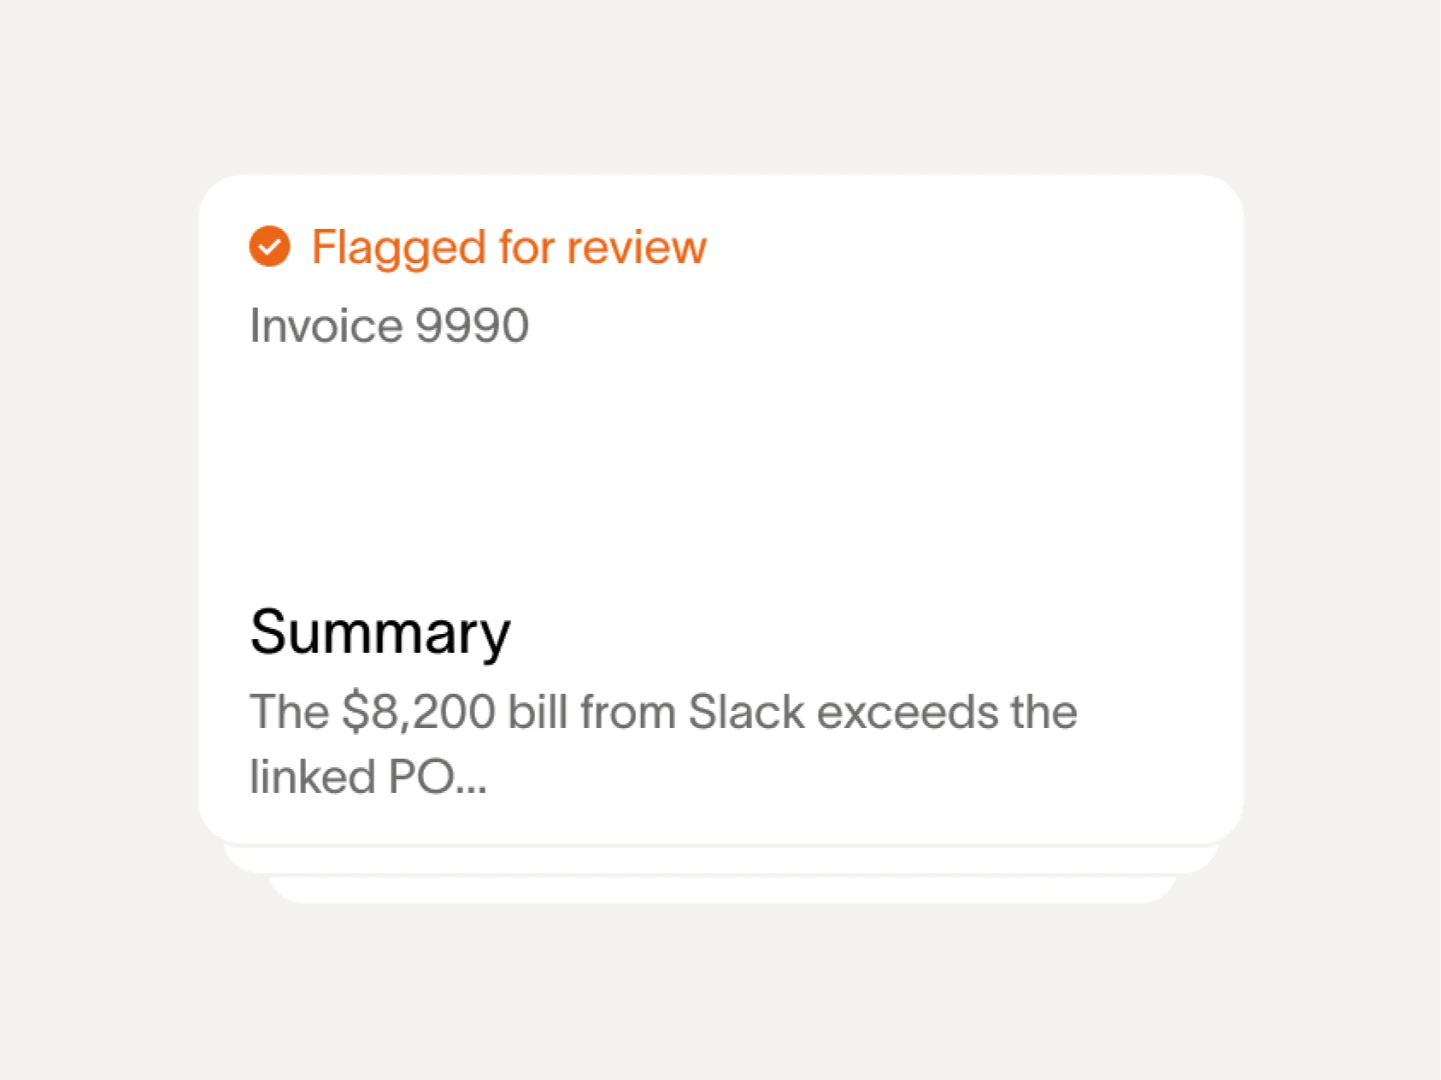Click the orange checkmark status icon
The height and width of the screenshot is (1080, 1441).
pos(269,246)
